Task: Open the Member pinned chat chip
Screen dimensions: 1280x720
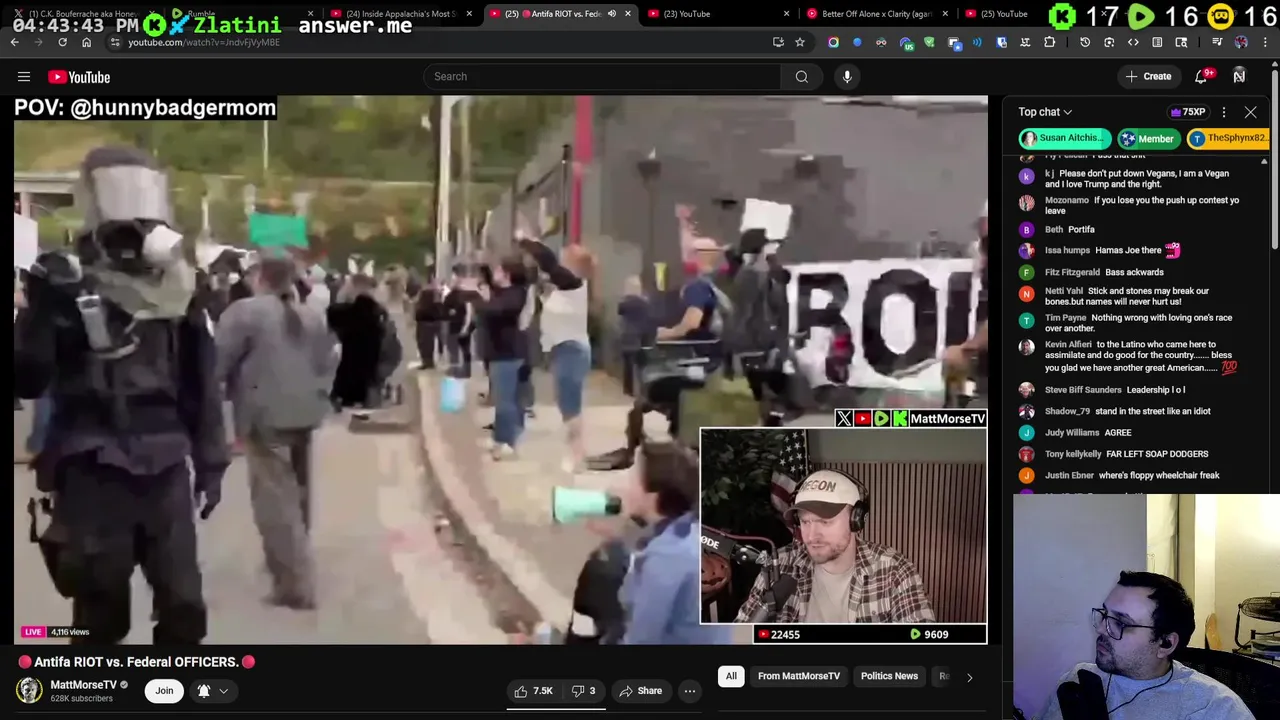Action: 1147,139
